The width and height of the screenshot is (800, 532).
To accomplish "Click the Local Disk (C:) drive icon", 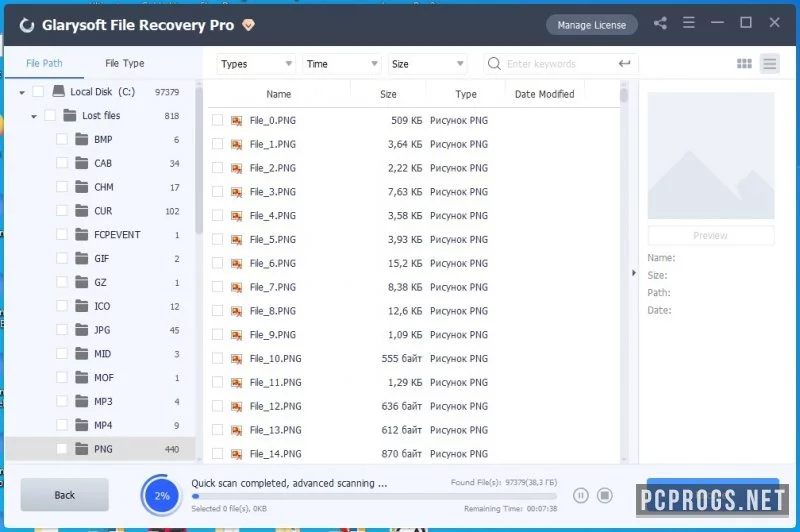I will point(59,91).
